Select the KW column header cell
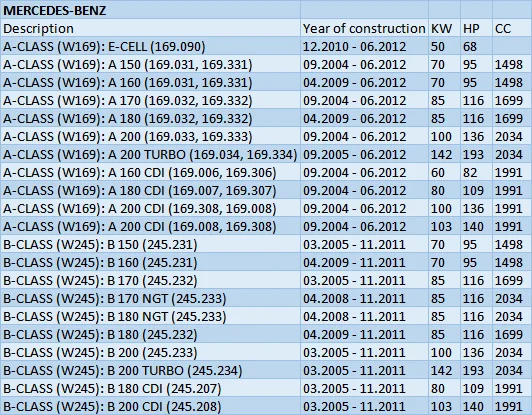 [444, 28]
